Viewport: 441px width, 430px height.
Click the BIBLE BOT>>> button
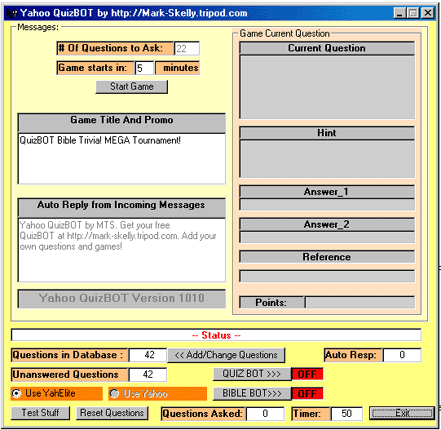pyautogui.click(x=252, y=394)
